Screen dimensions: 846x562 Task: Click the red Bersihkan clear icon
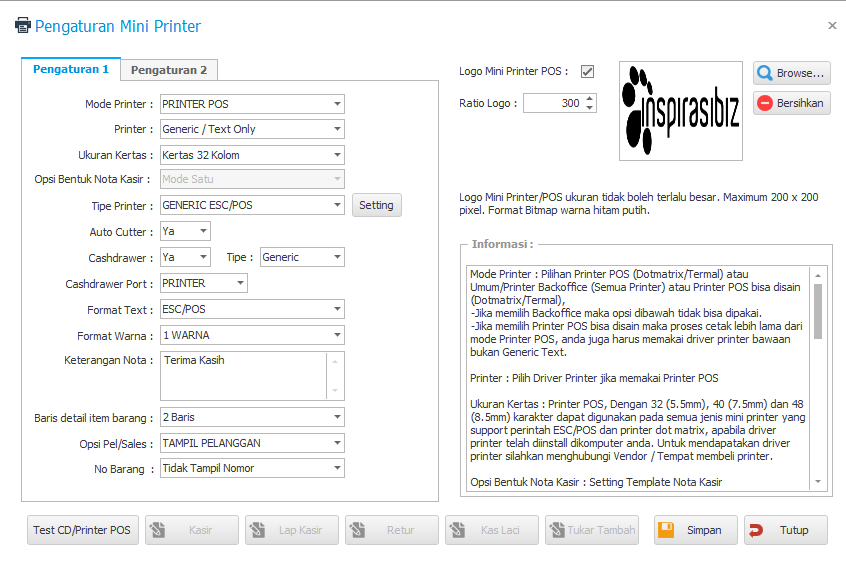[765, 103]
